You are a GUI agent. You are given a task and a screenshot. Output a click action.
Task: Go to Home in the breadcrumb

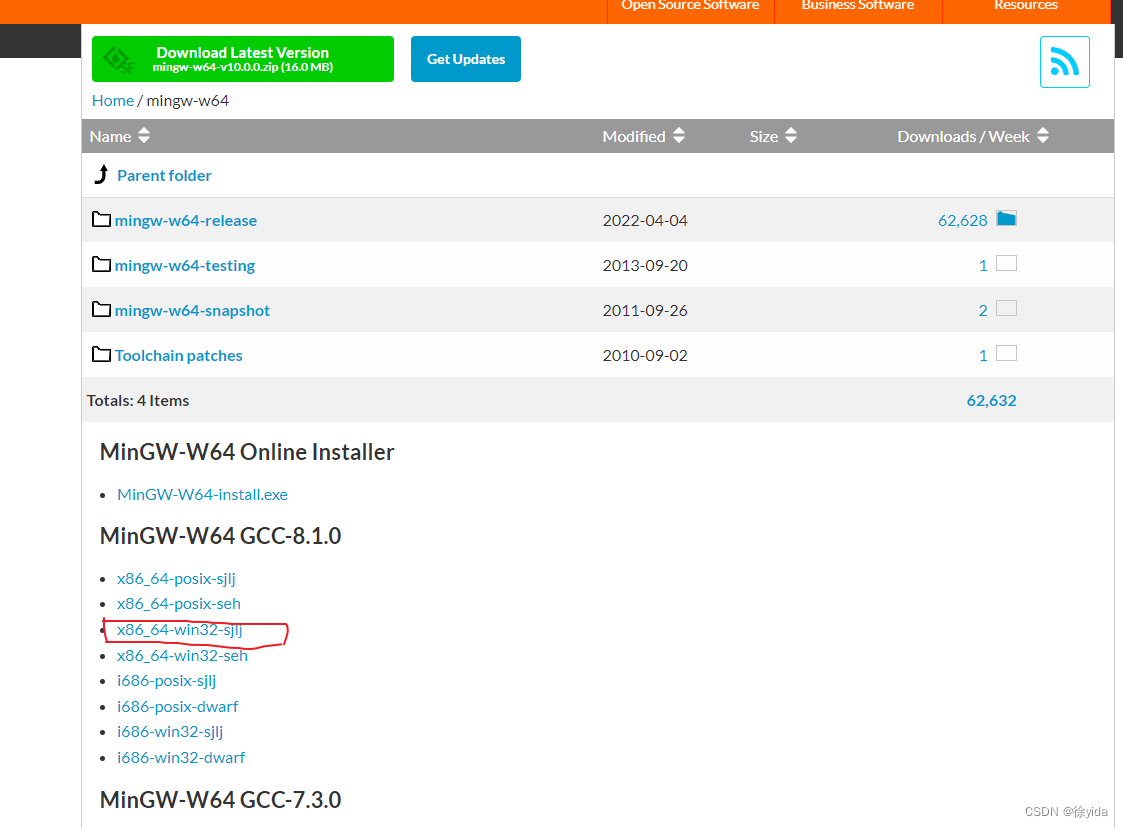[x=112, y=100]
